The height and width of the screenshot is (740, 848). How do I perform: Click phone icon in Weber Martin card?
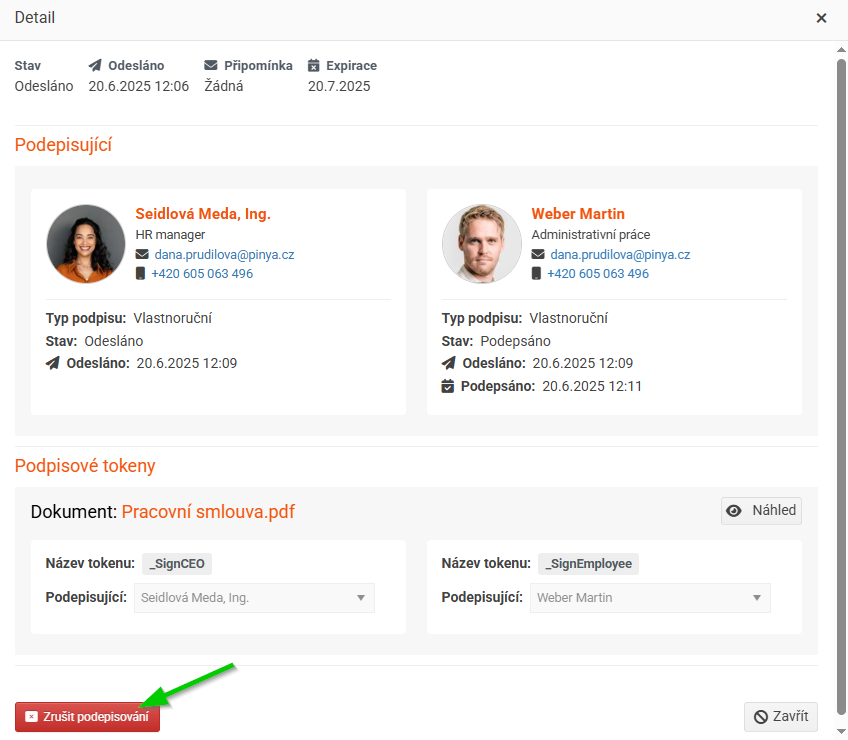[x=536, y=273]
